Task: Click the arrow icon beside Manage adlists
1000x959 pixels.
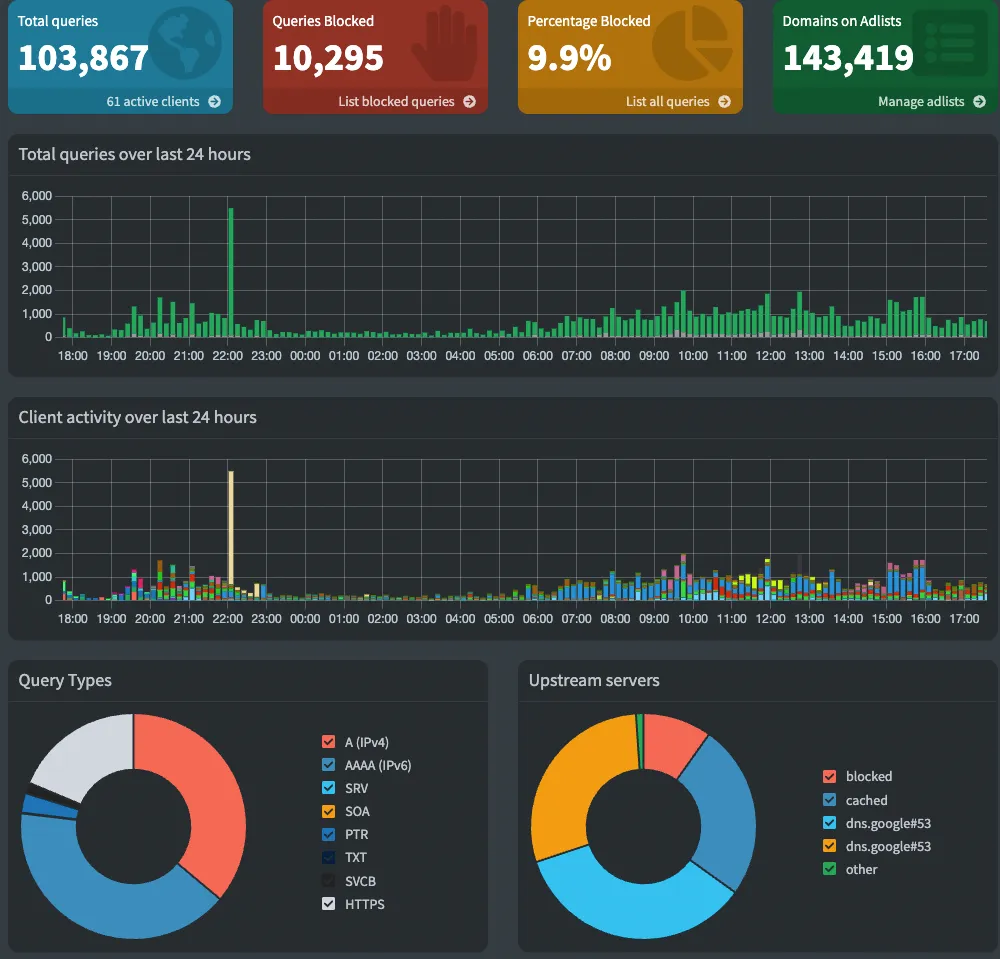Action: click(980, 101)
